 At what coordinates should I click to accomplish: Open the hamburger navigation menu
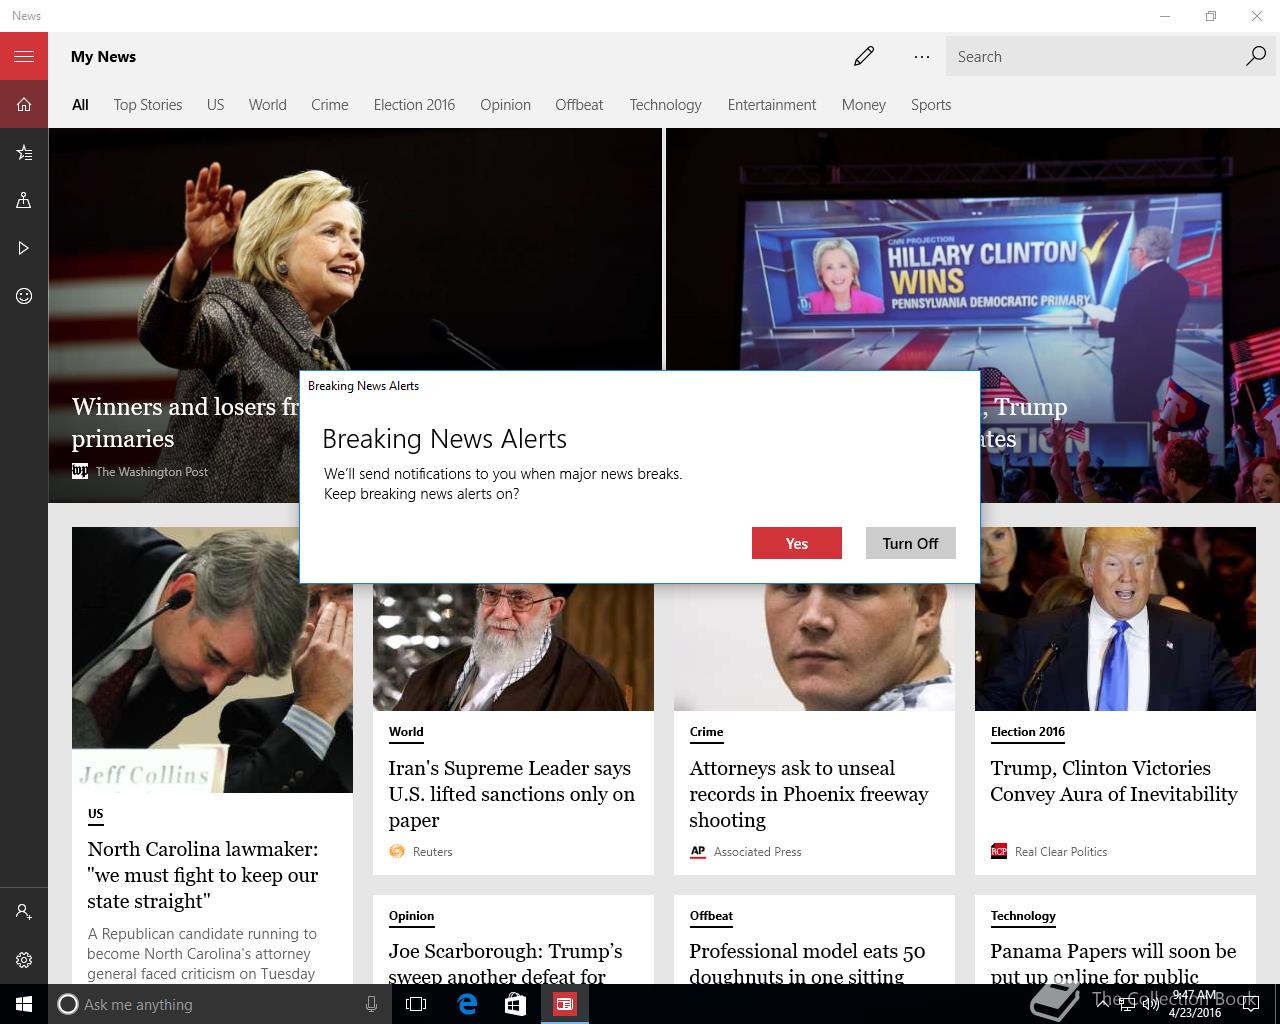tap(24, 56)
